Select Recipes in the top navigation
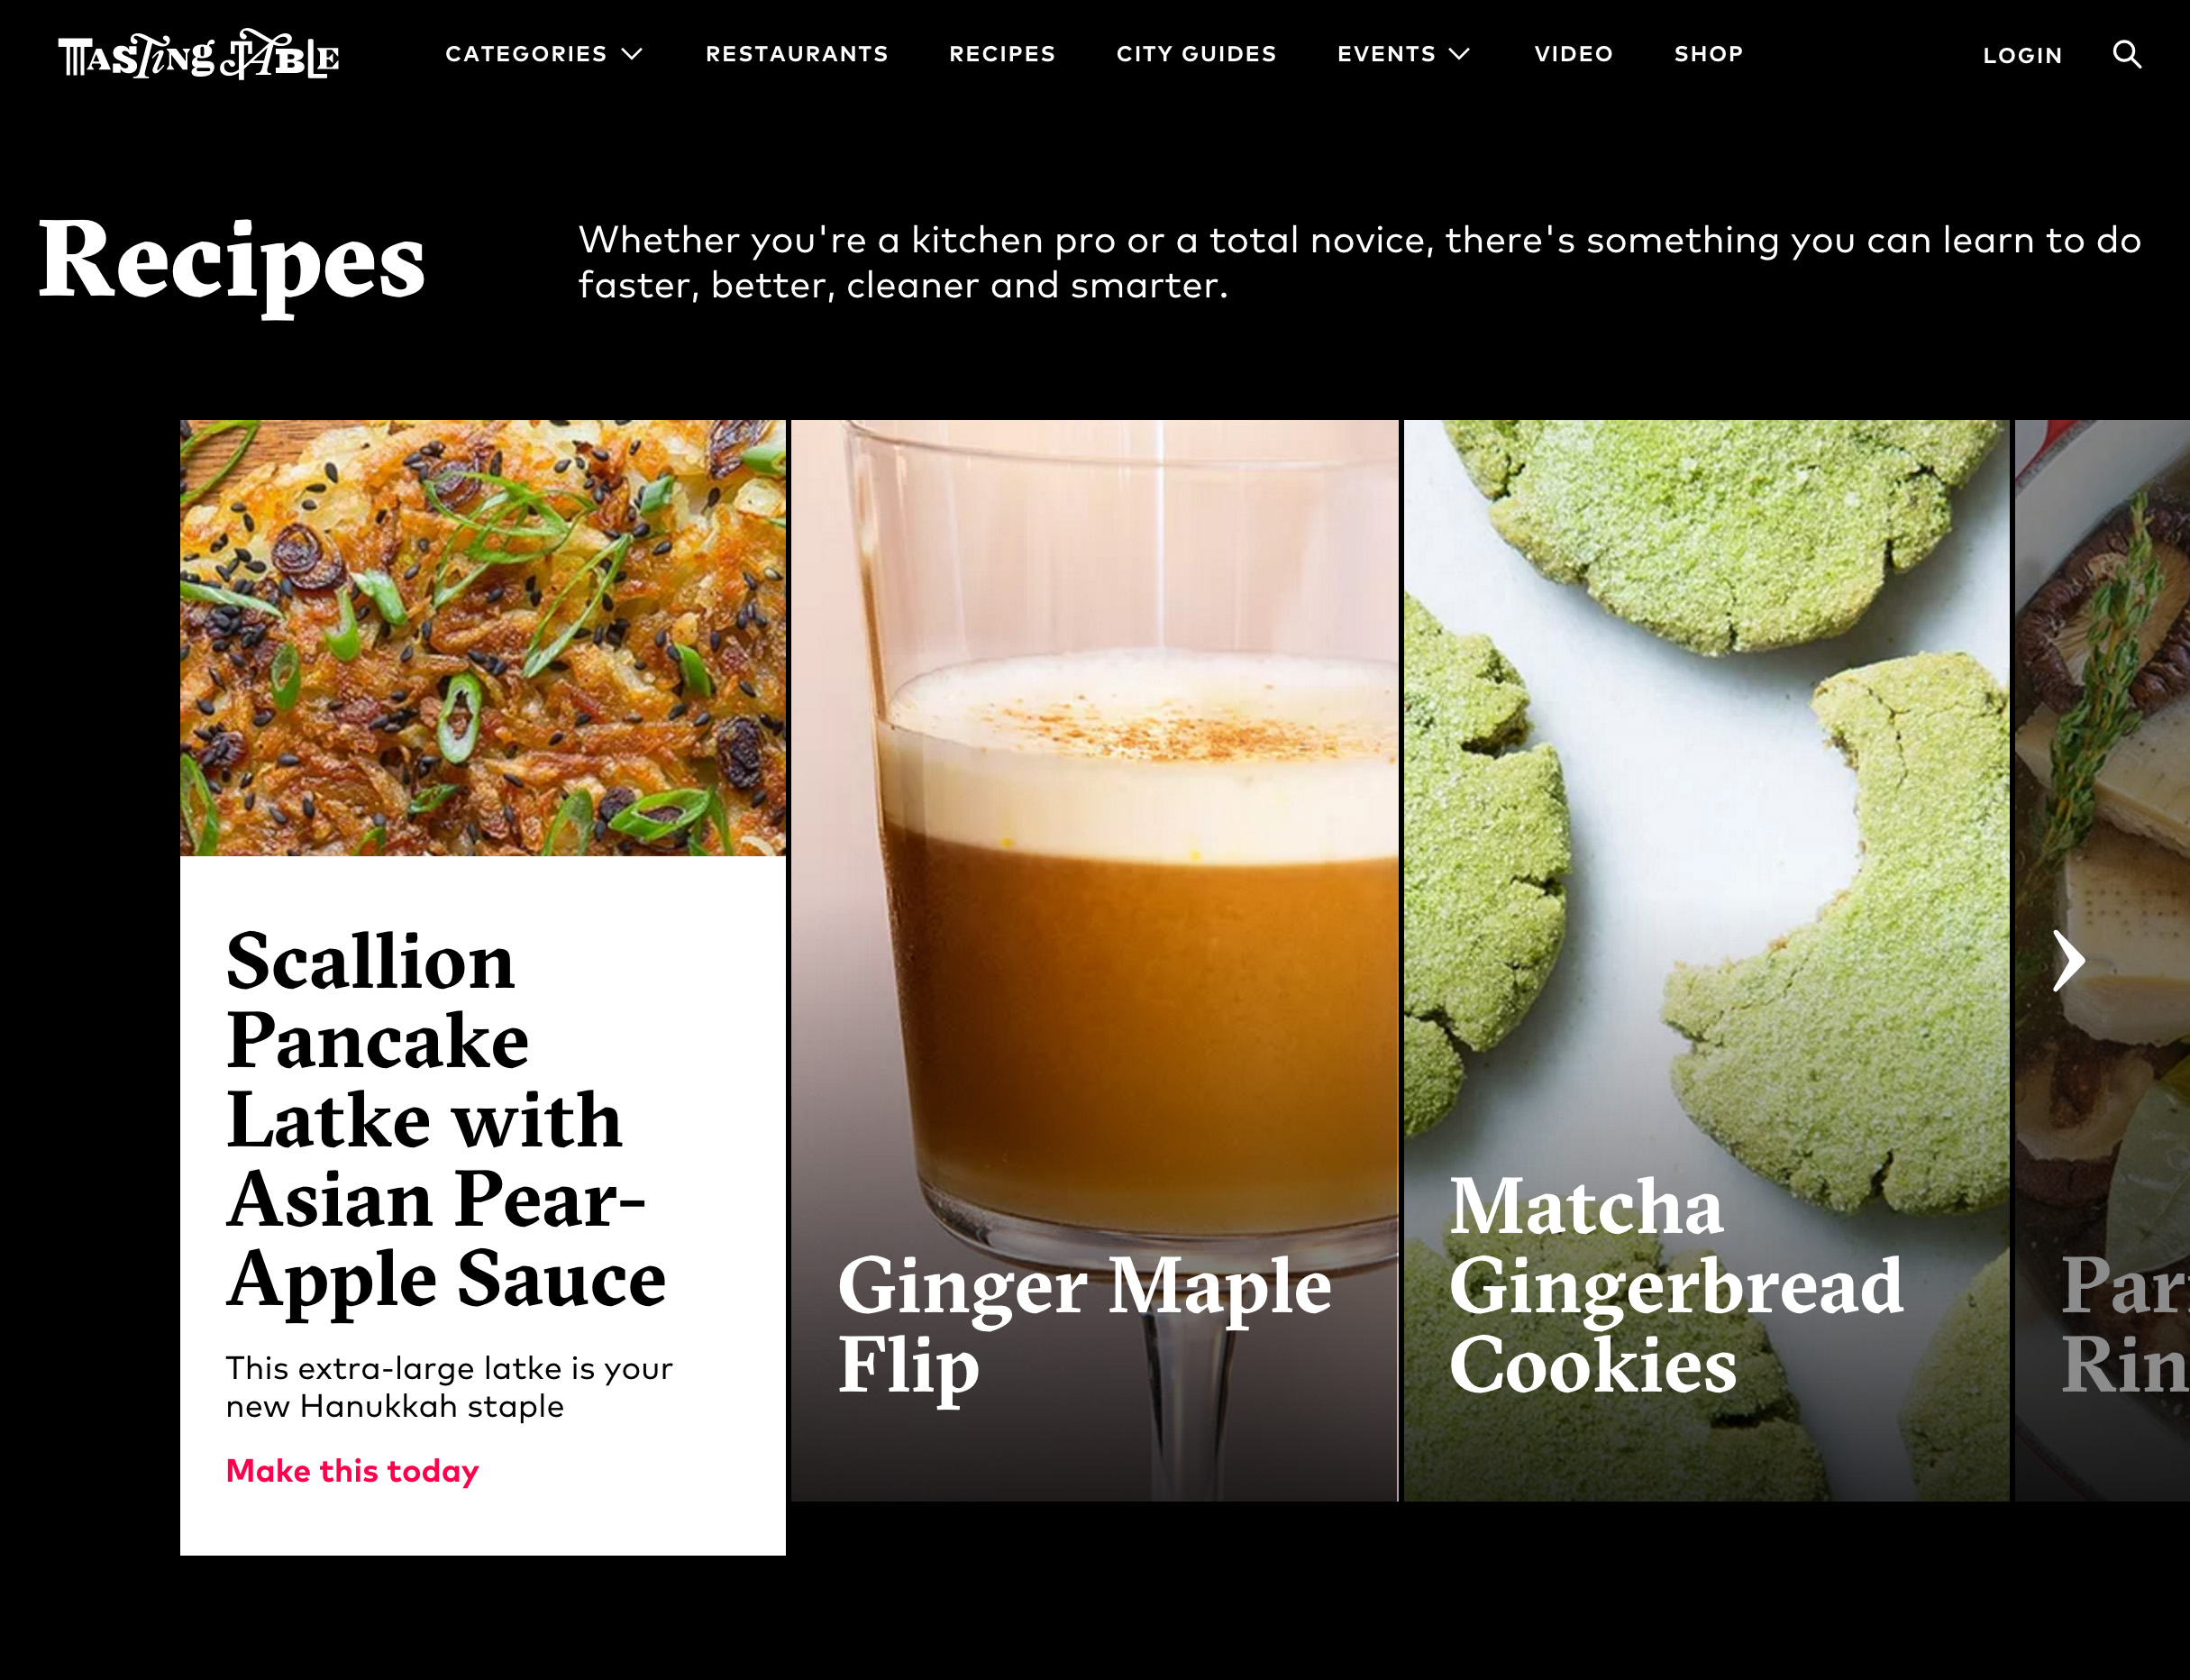Viewport: 2190px width, 1680px height. coord(1002,54)
